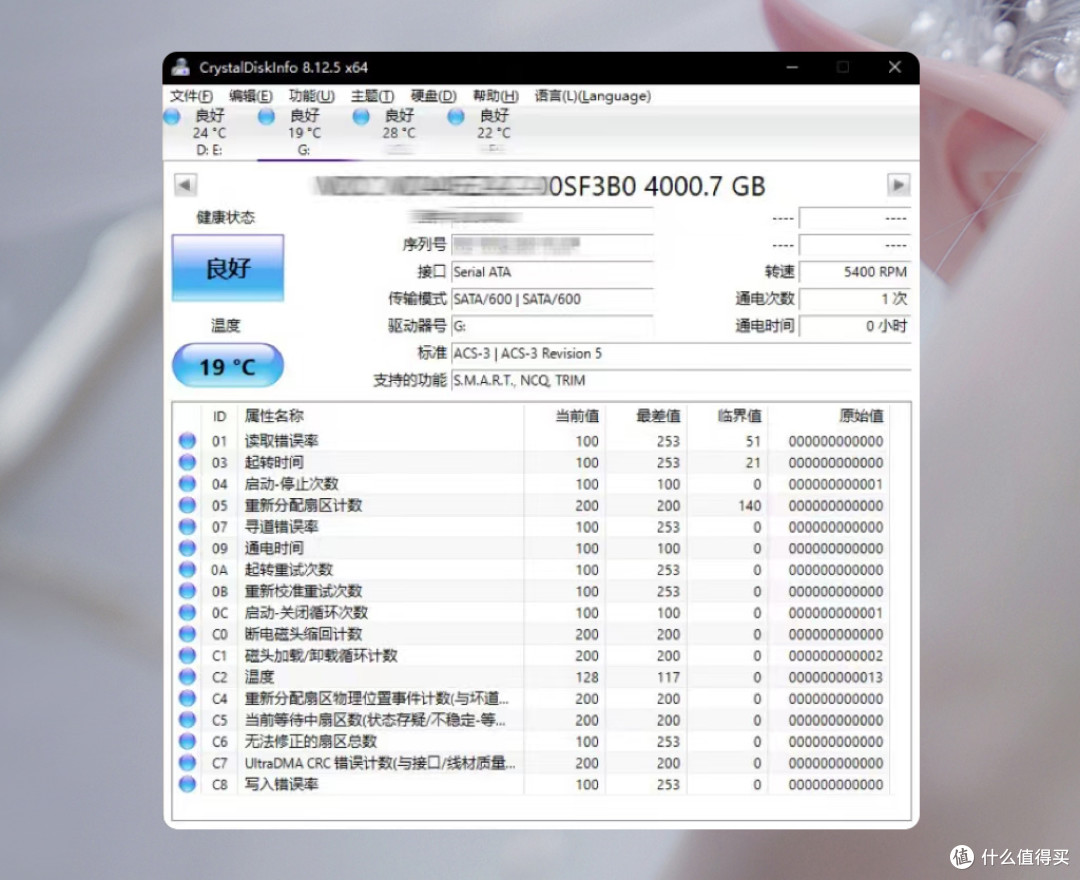The height and width of the screenshot is (880, 1080).
Task: Select the 重新分配扇区计数 attribute name
Action: (x=304, y=505)
